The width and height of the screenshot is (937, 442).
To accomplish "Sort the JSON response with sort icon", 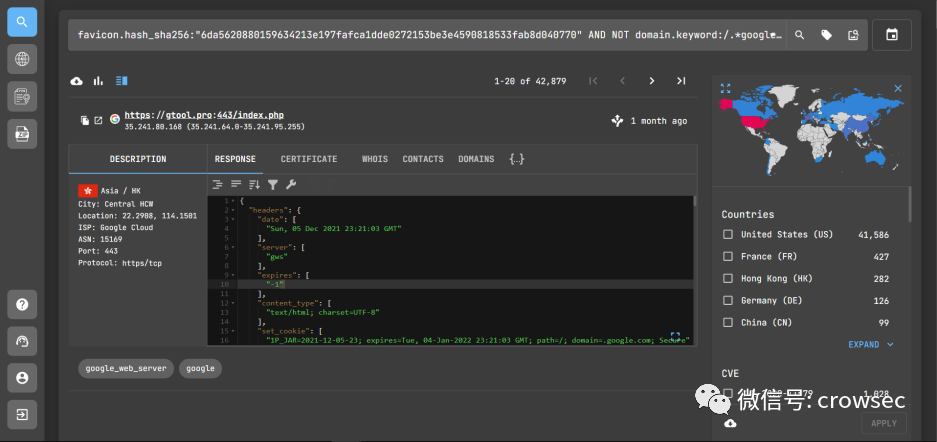I will pos(255,185).
